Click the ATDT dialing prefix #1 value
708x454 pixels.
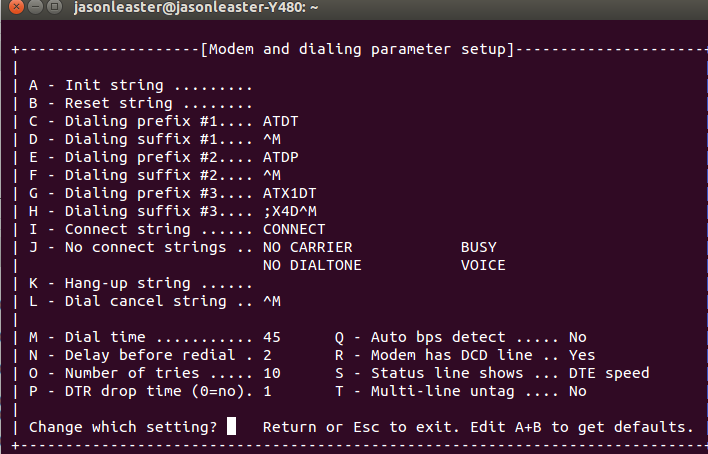[280, 121]
